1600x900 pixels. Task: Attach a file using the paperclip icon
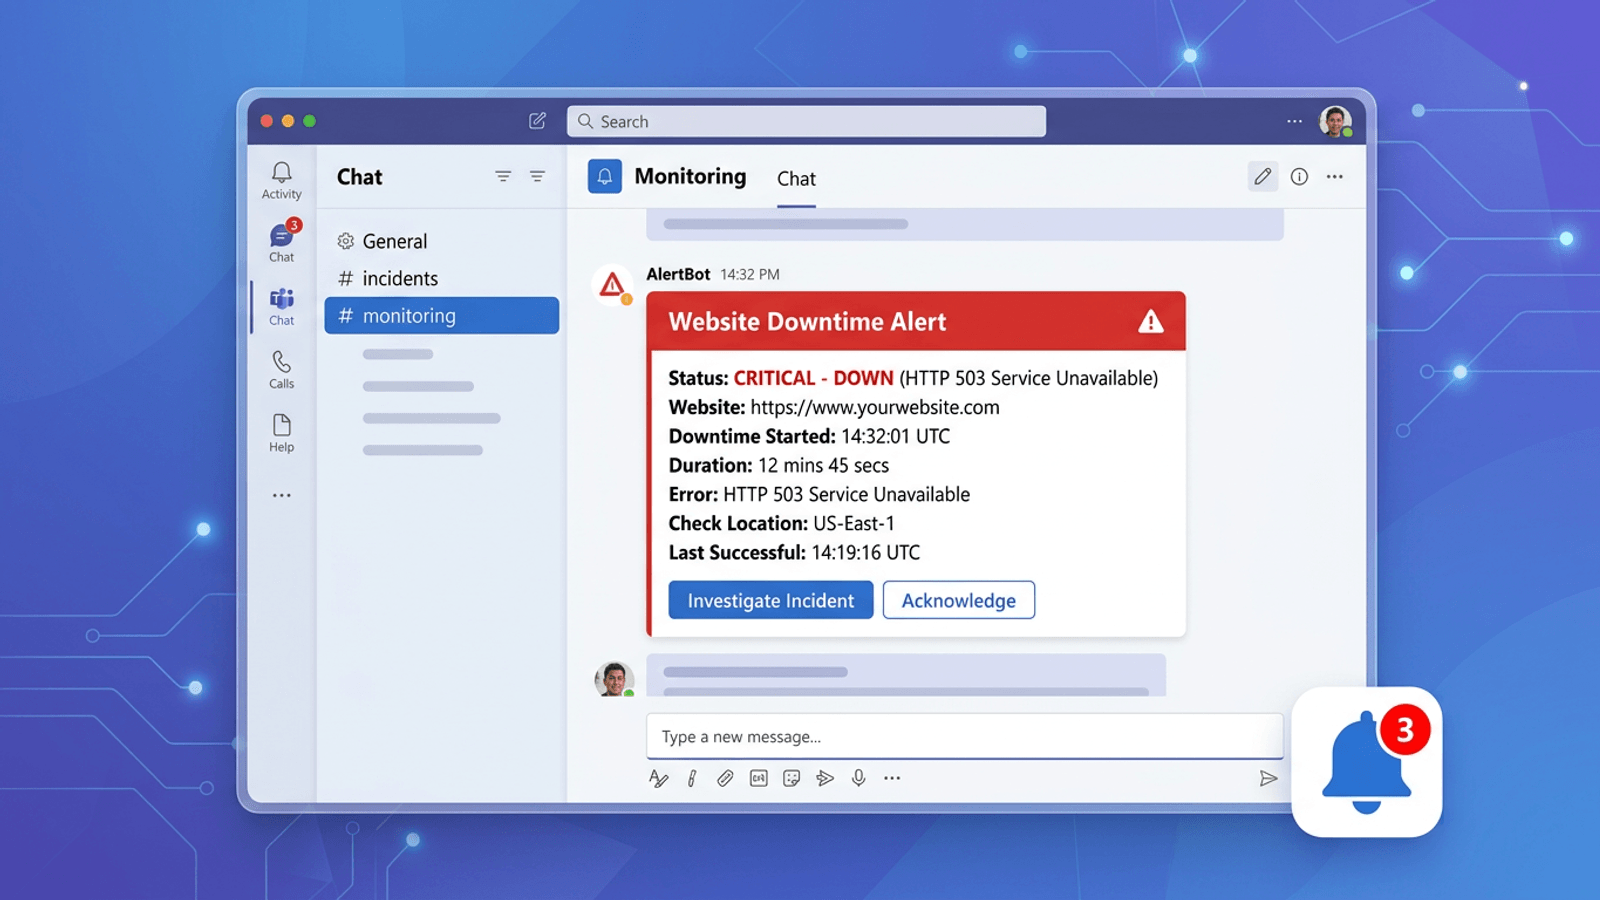tap(726, 778)
